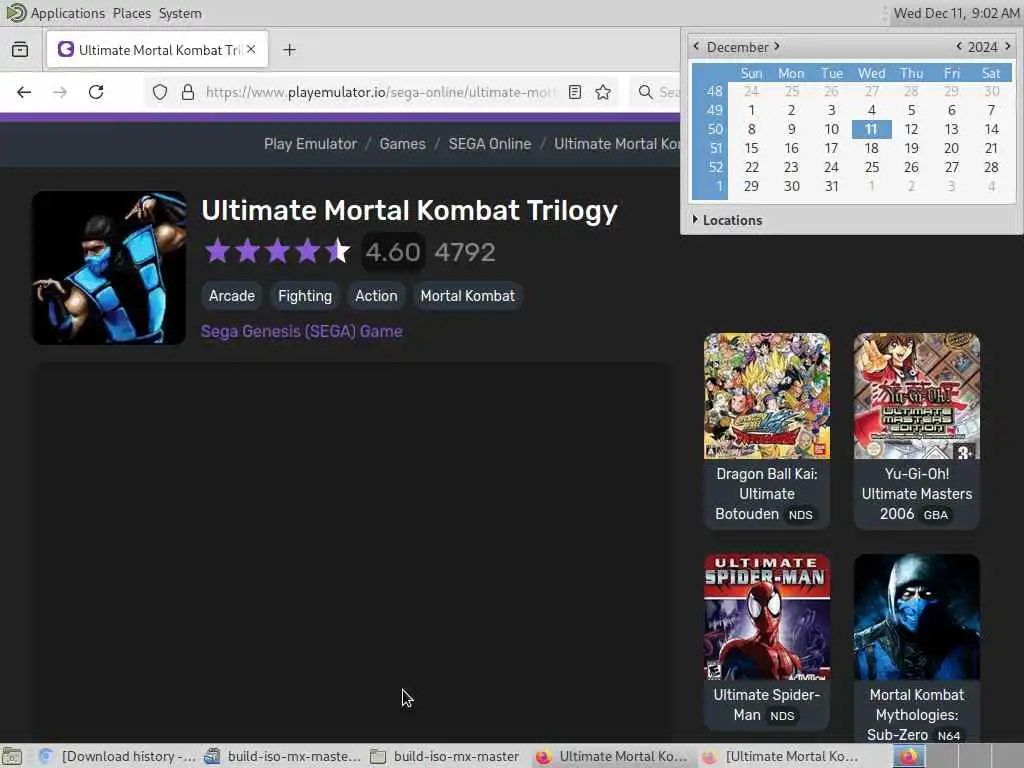Select the Ultimate Mortal Kombat Trilogy tab
This screenshot has height=768, width=1024.
[157, 50]
